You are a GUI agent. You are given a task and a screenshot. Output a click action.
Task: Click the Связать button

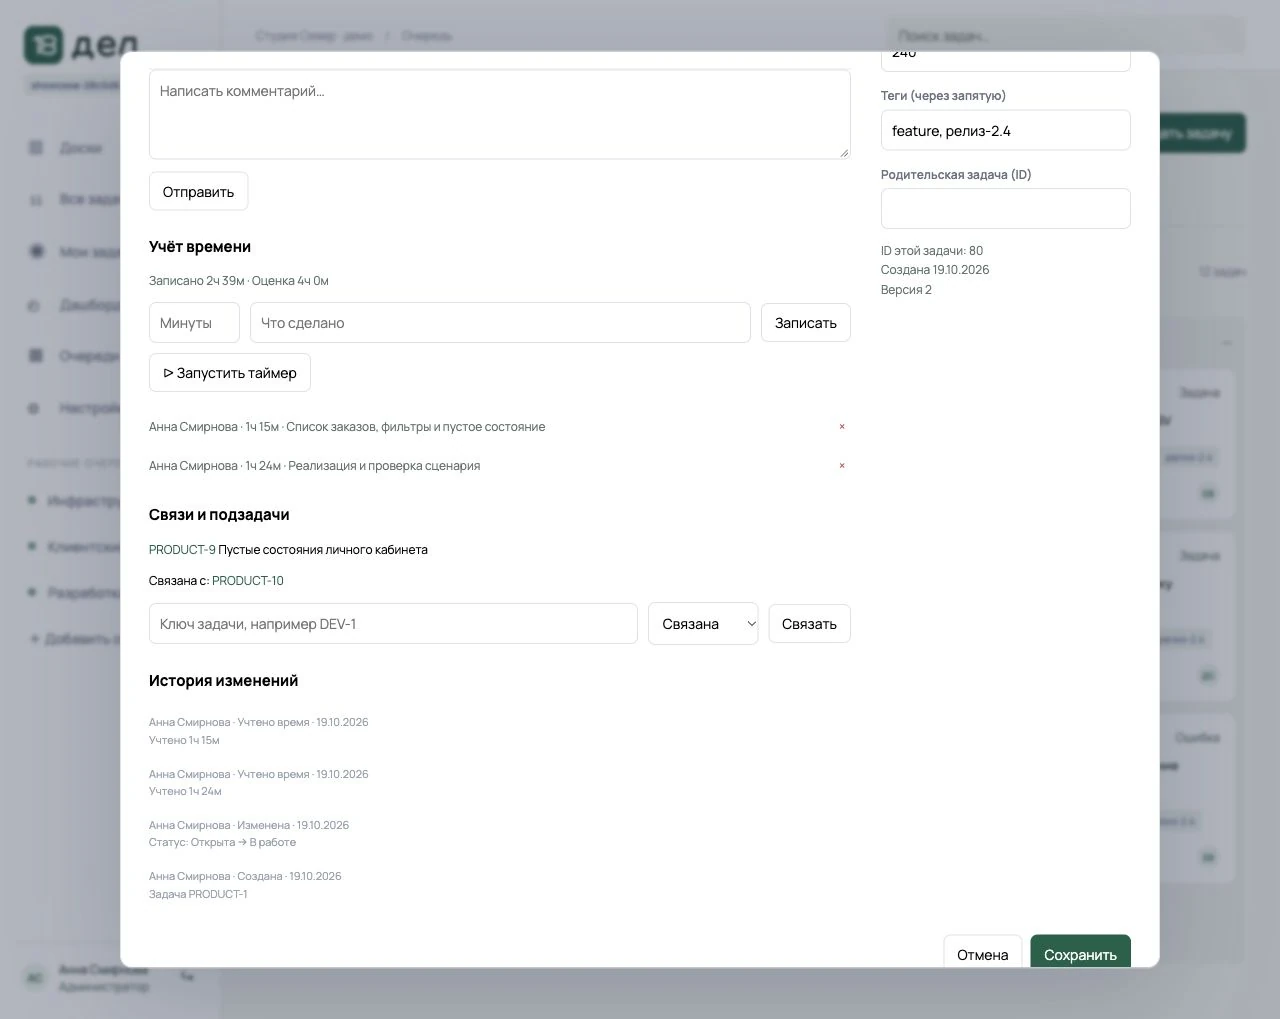pos(809,624)
